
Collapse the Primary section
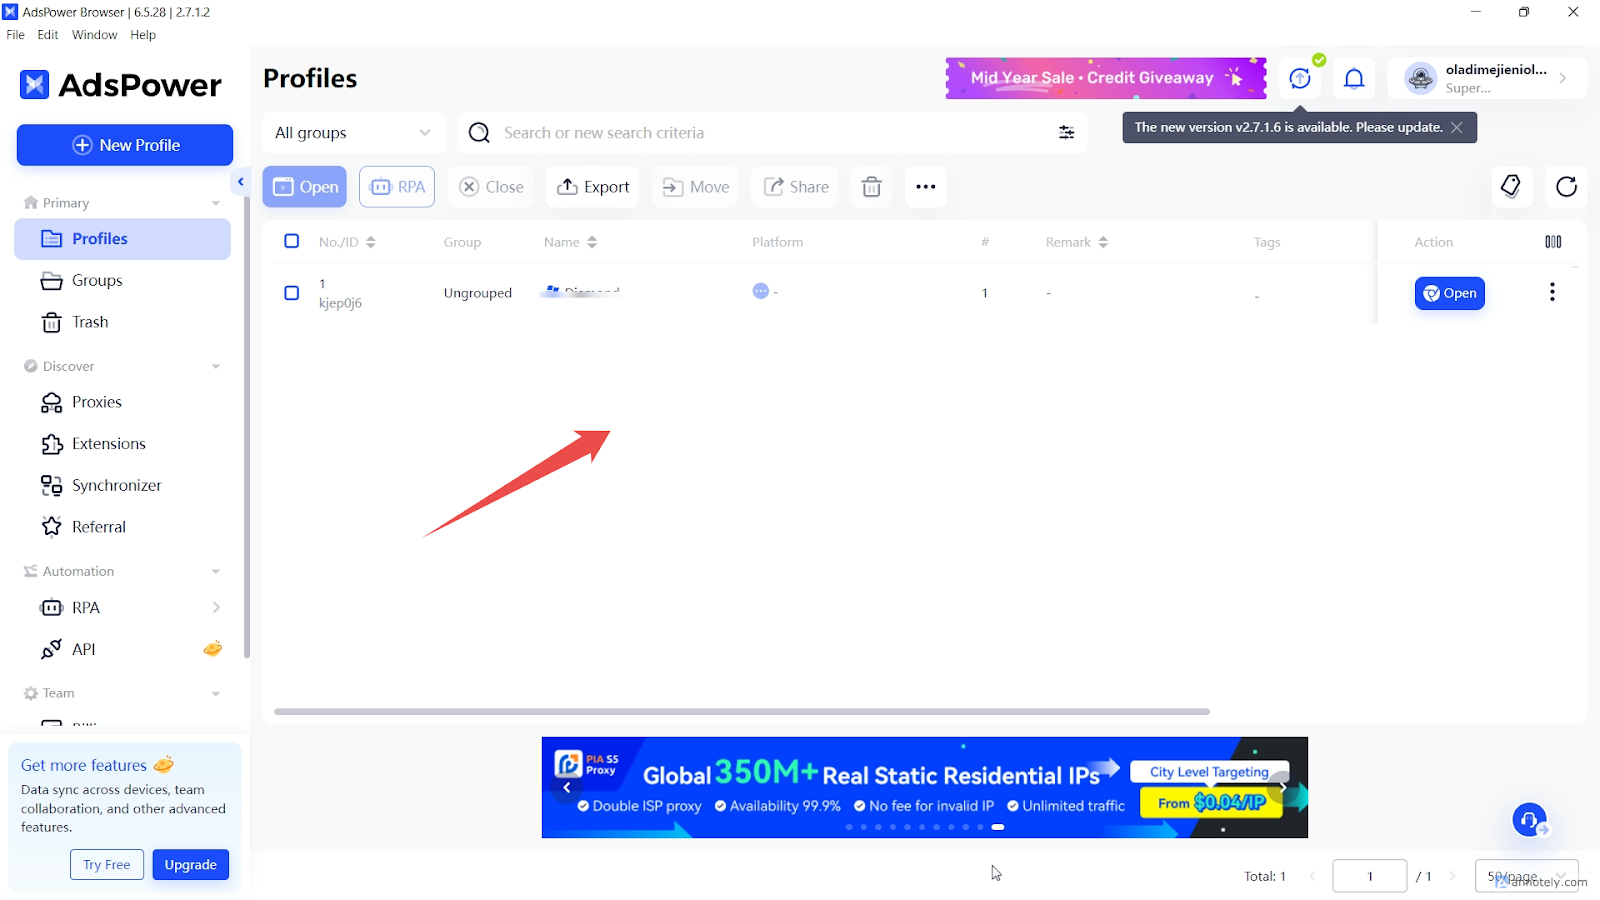[x=216, y=203]
